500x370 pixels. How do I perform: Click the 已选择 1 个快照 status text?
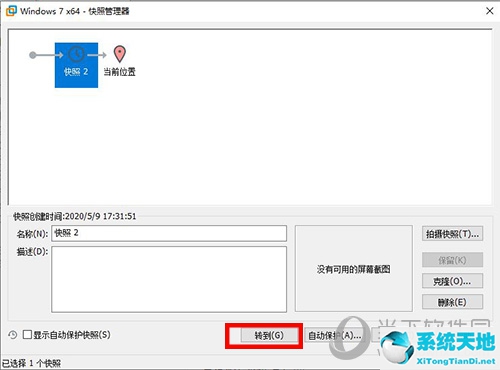[x=32, y=363]
